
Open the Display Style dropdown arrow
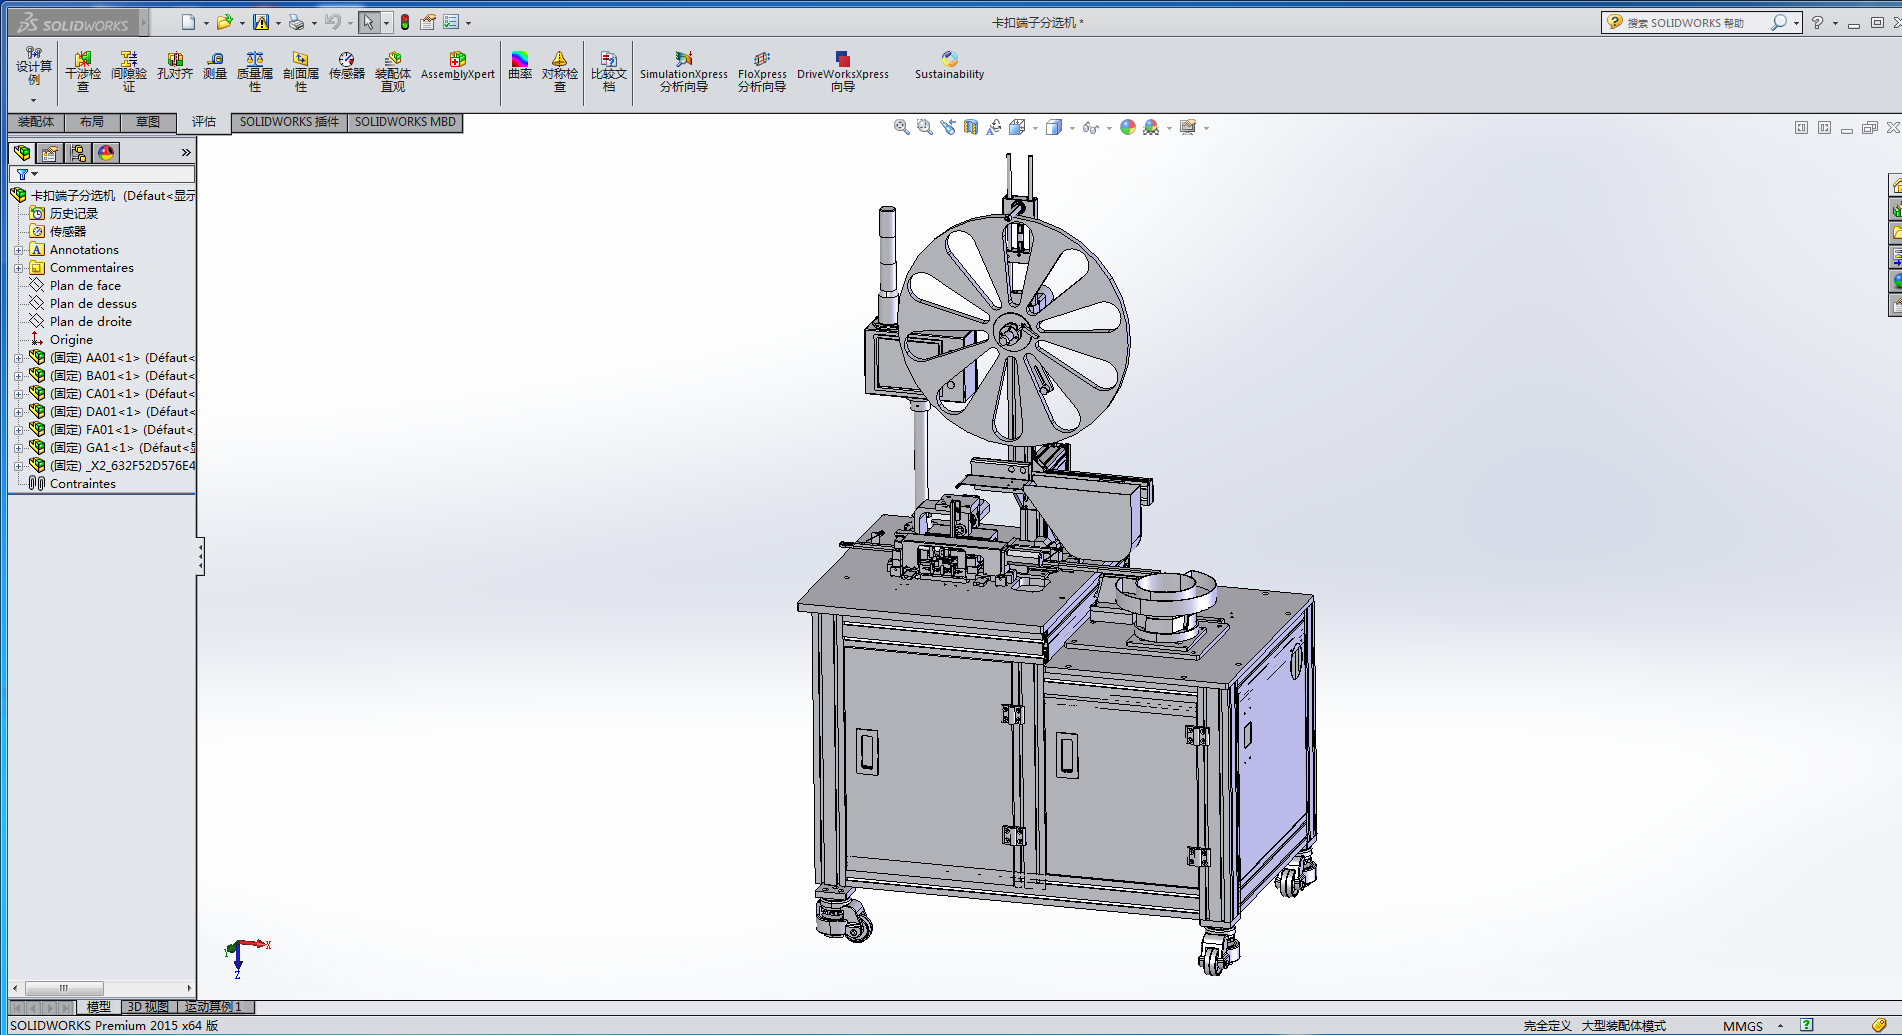(1072, 128)
